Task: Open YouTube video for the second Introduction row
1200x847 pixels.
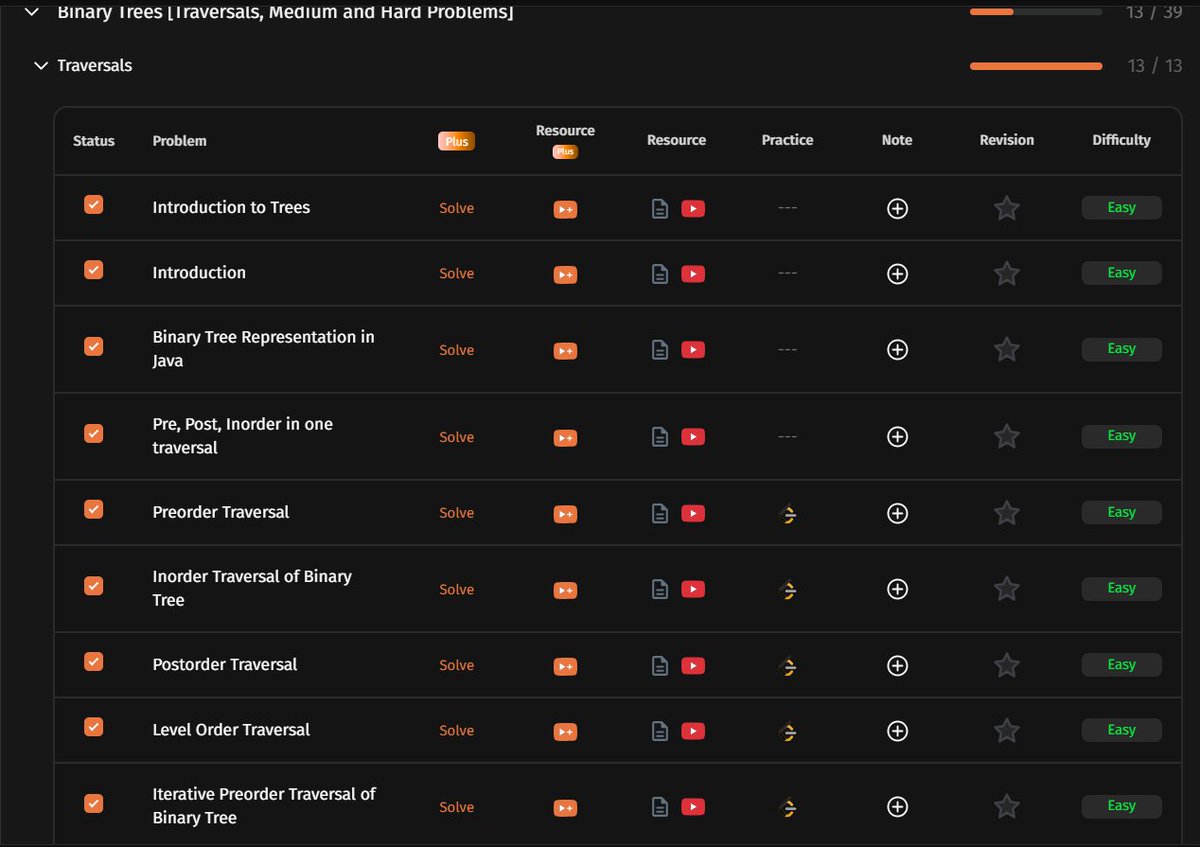Action: [x=693, y=273]
